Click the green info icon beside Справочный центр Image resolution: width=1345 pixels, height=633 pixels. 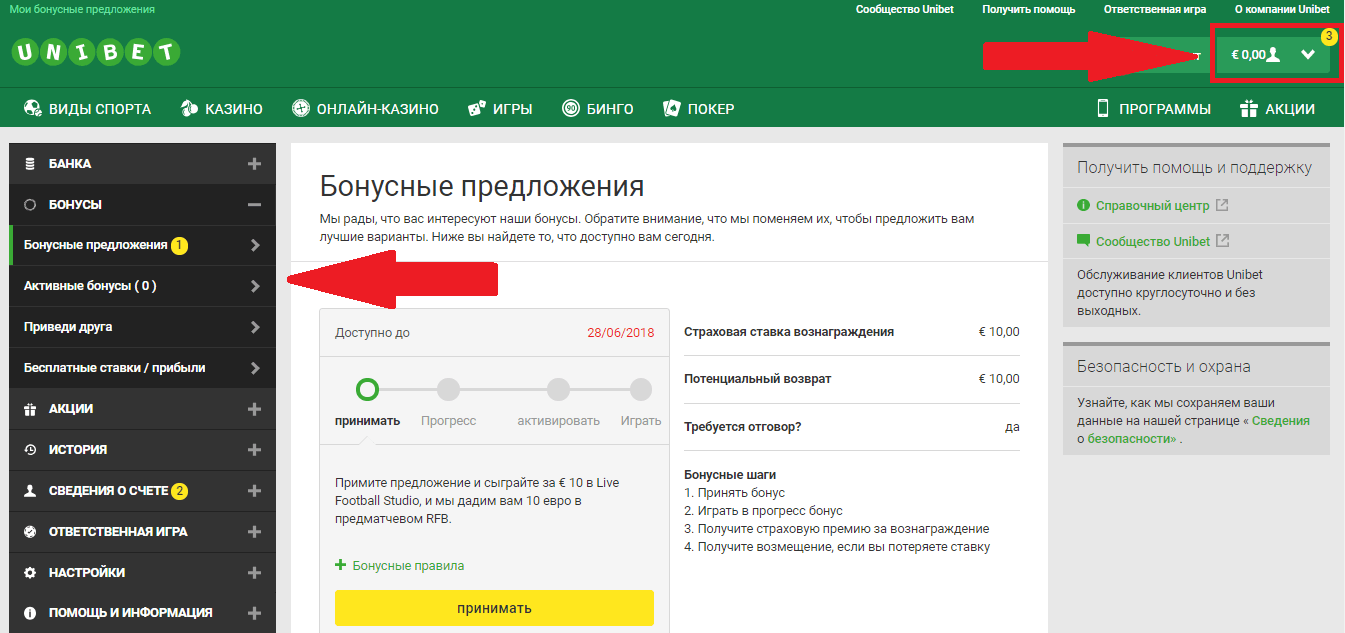click(1083, 206)
